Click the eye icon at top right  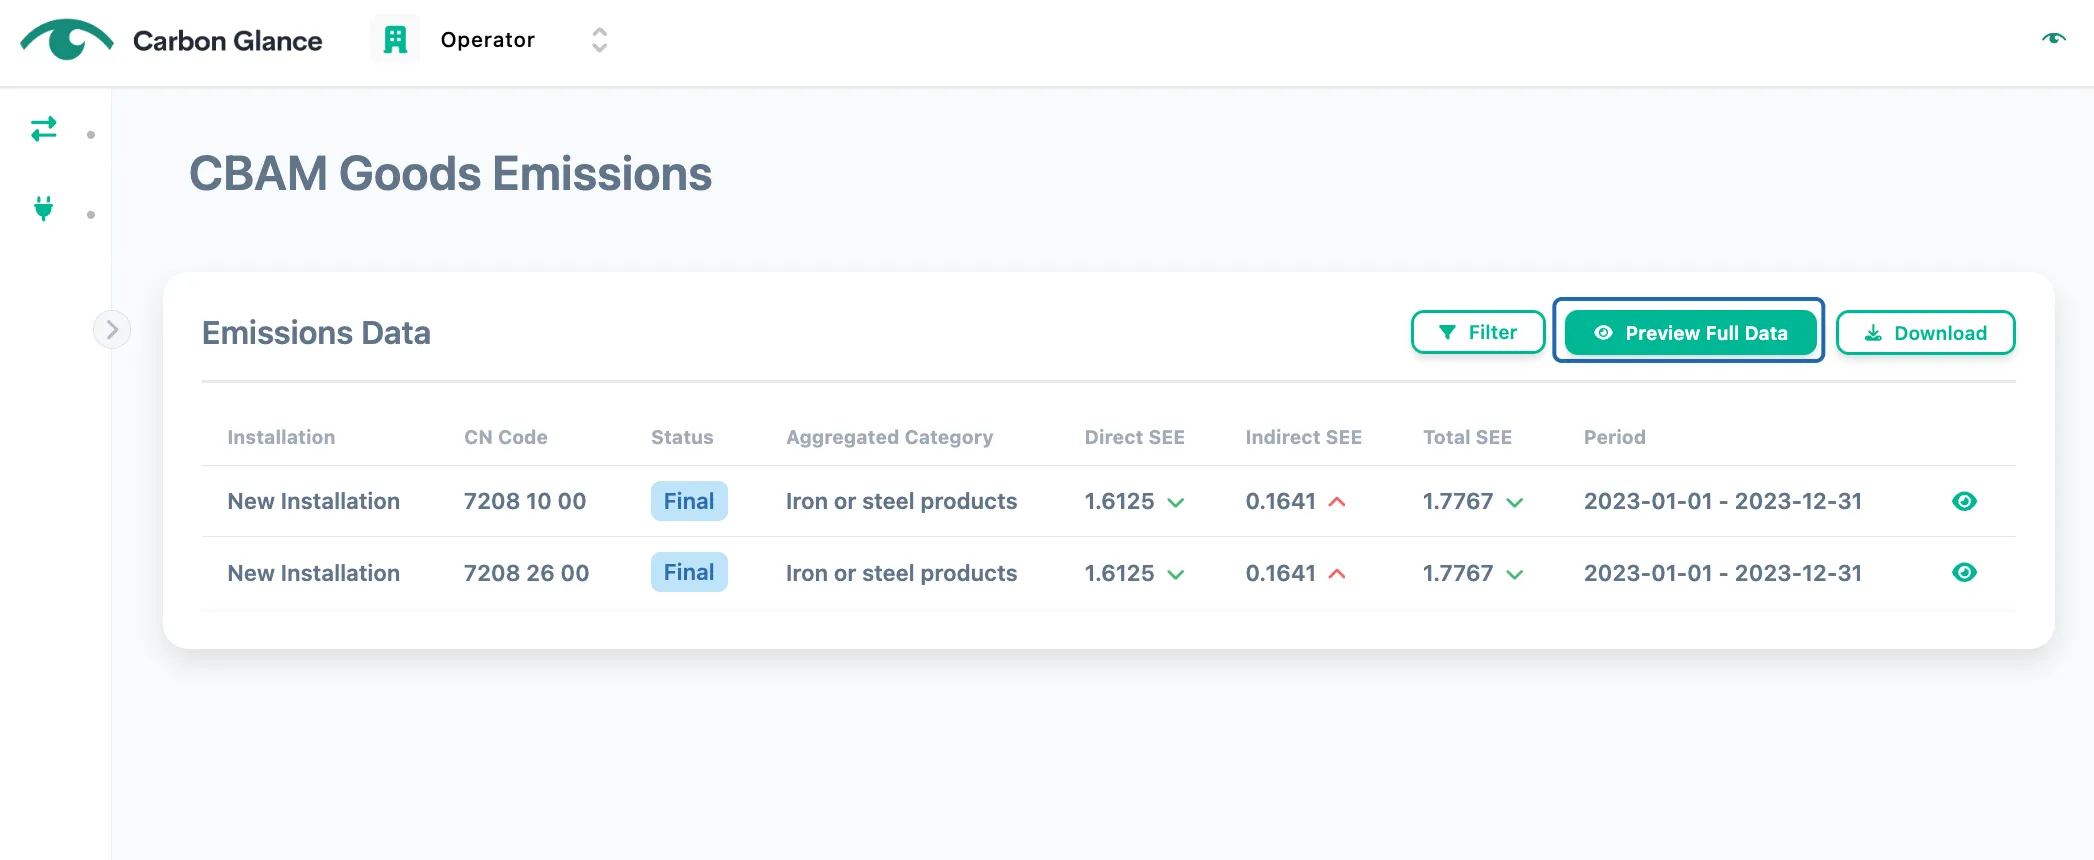(x=2053, y=39)
